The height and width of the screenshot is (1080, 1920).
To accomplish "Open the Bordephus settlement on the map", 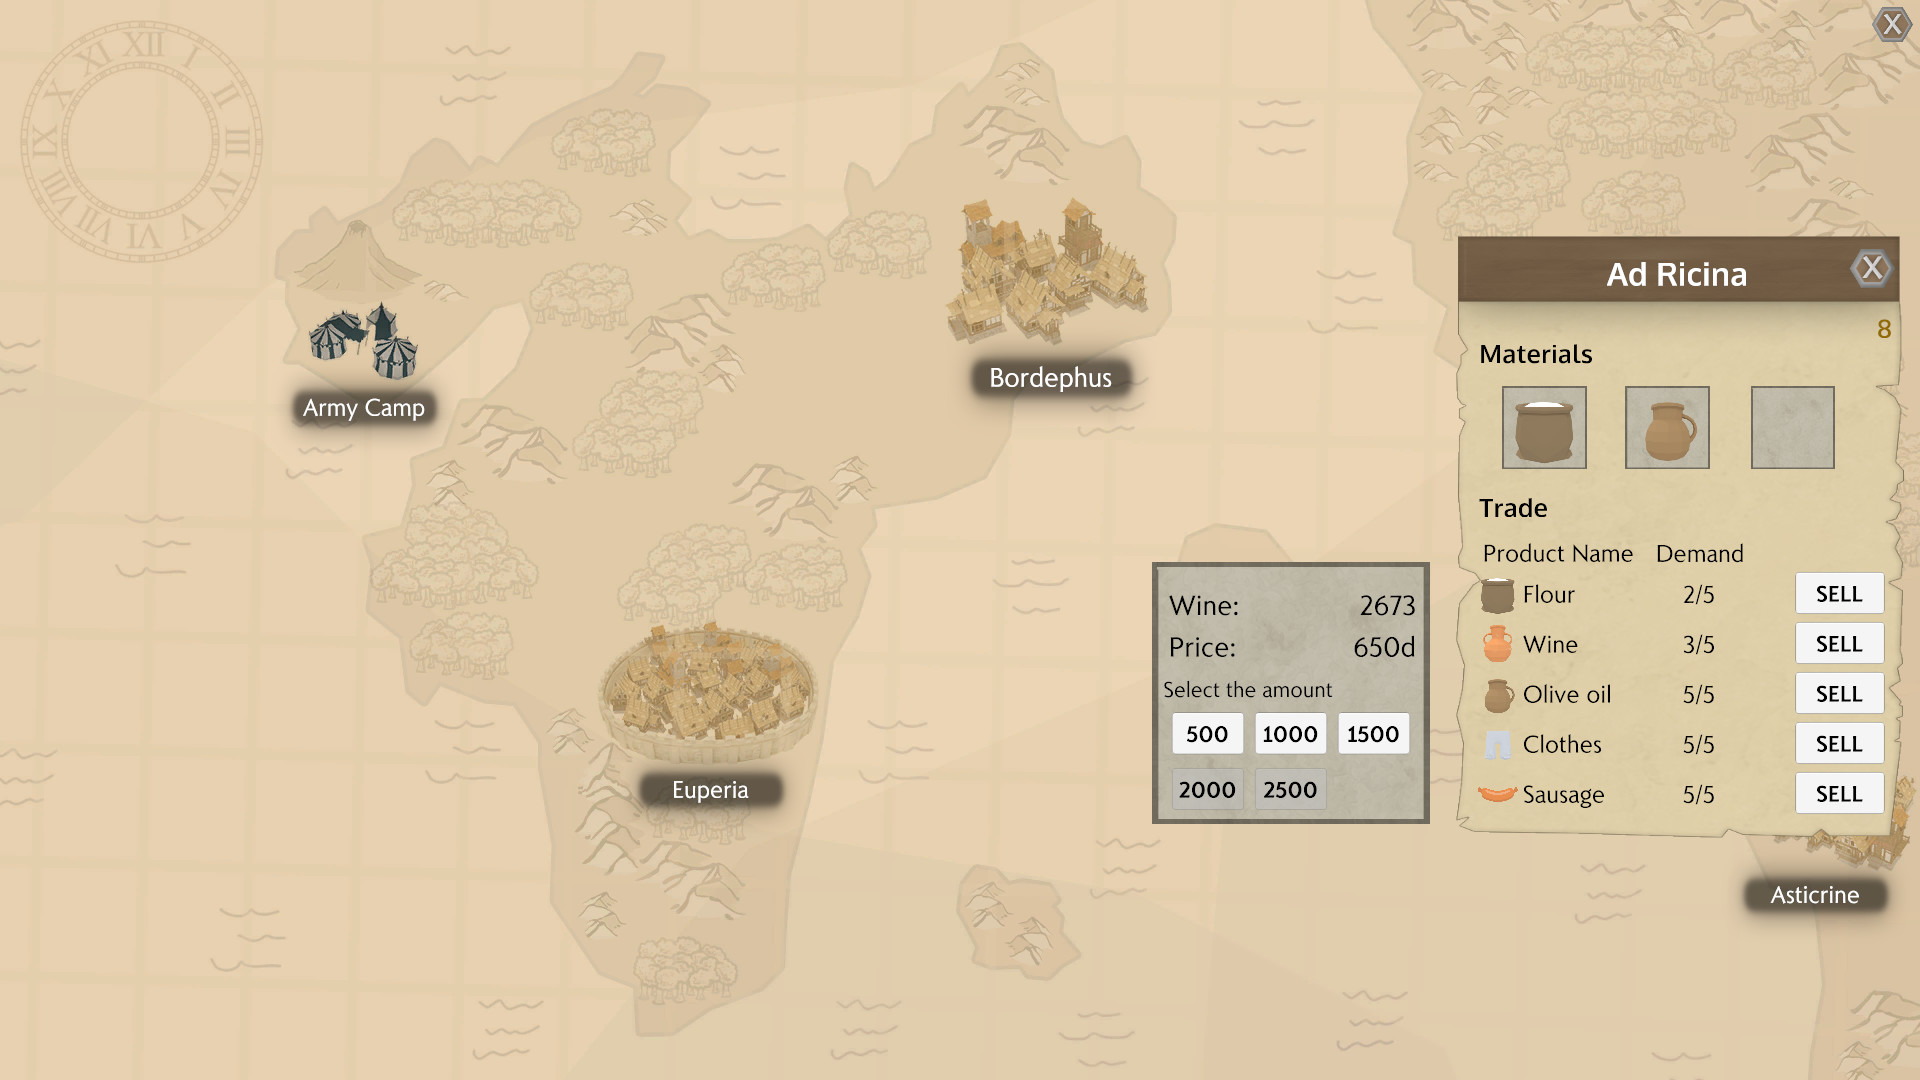I will (1045, 270).
